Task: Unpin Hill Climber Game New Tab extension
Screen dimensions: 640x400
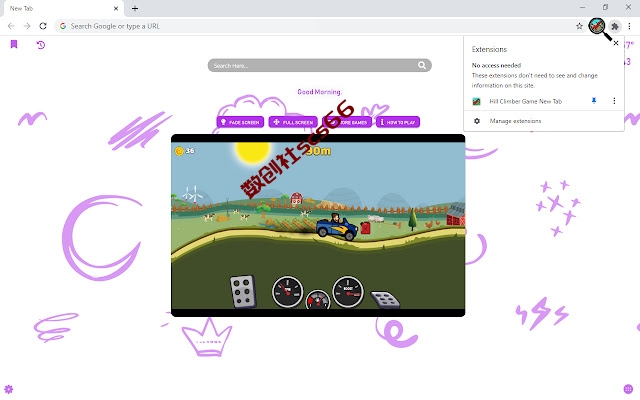Action: [x=594, y=101]
